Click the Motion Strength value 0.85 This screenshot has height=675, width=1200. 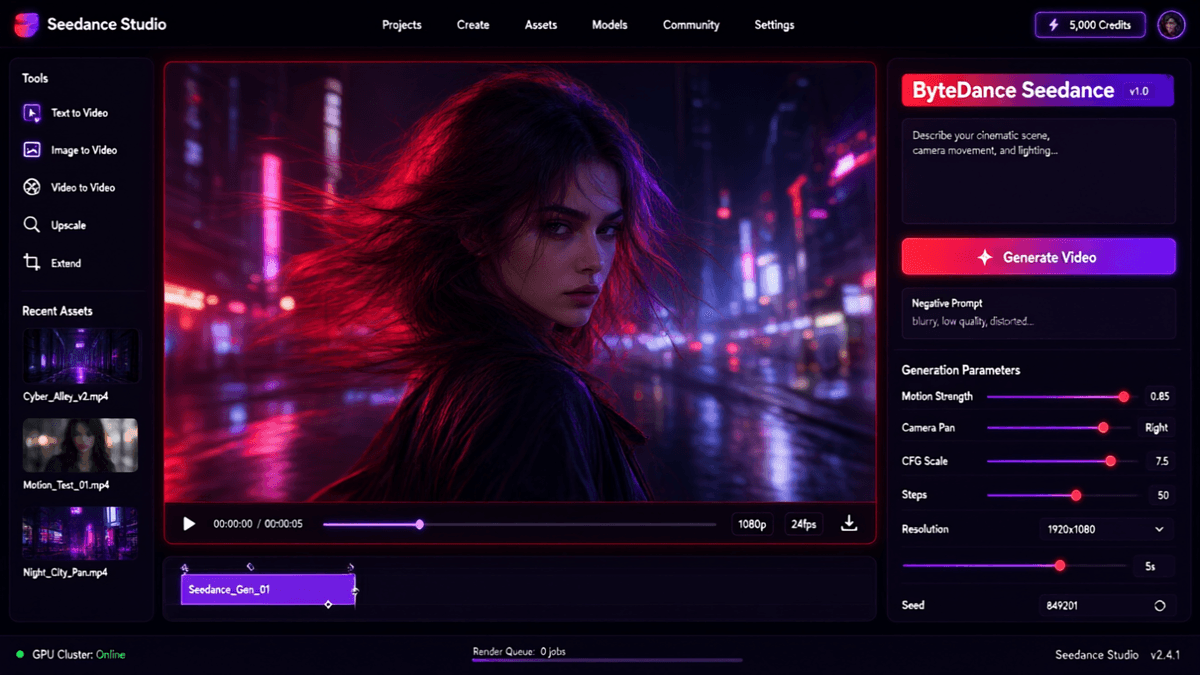pos(1159,397)
